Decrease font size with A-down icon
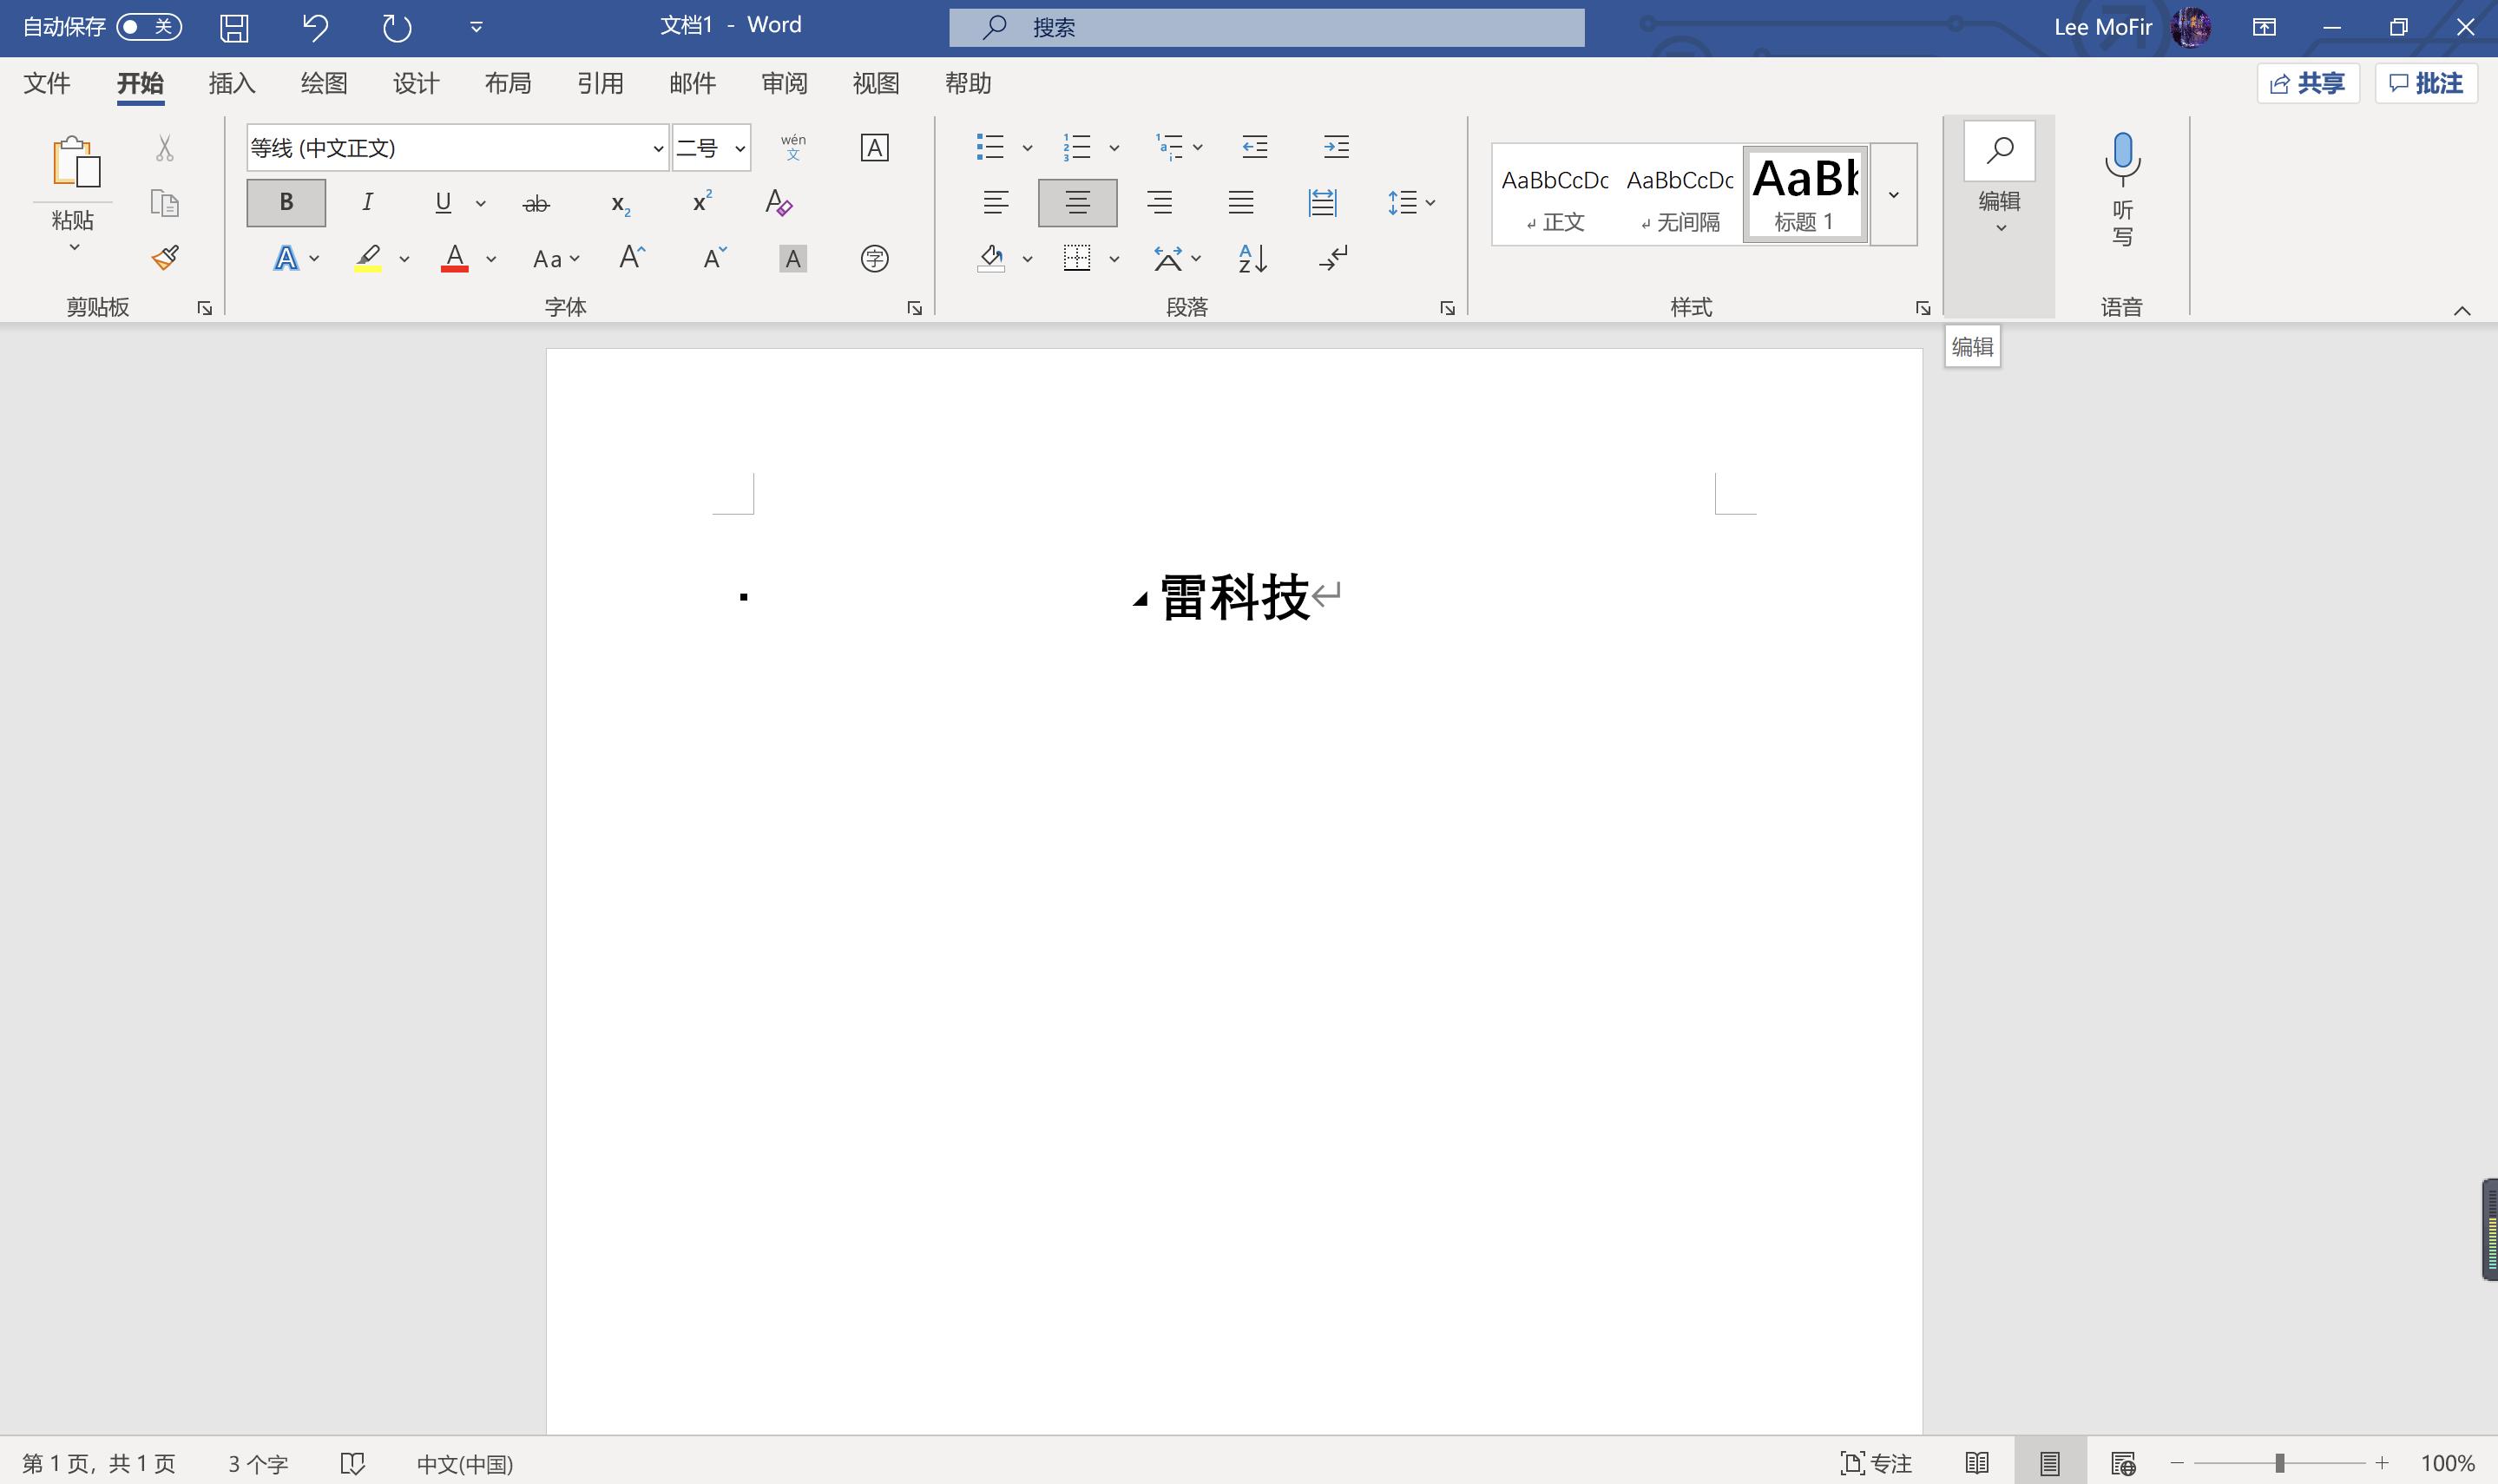The width and height of the screenshot is (2498, 1484). tap(714, 258)
